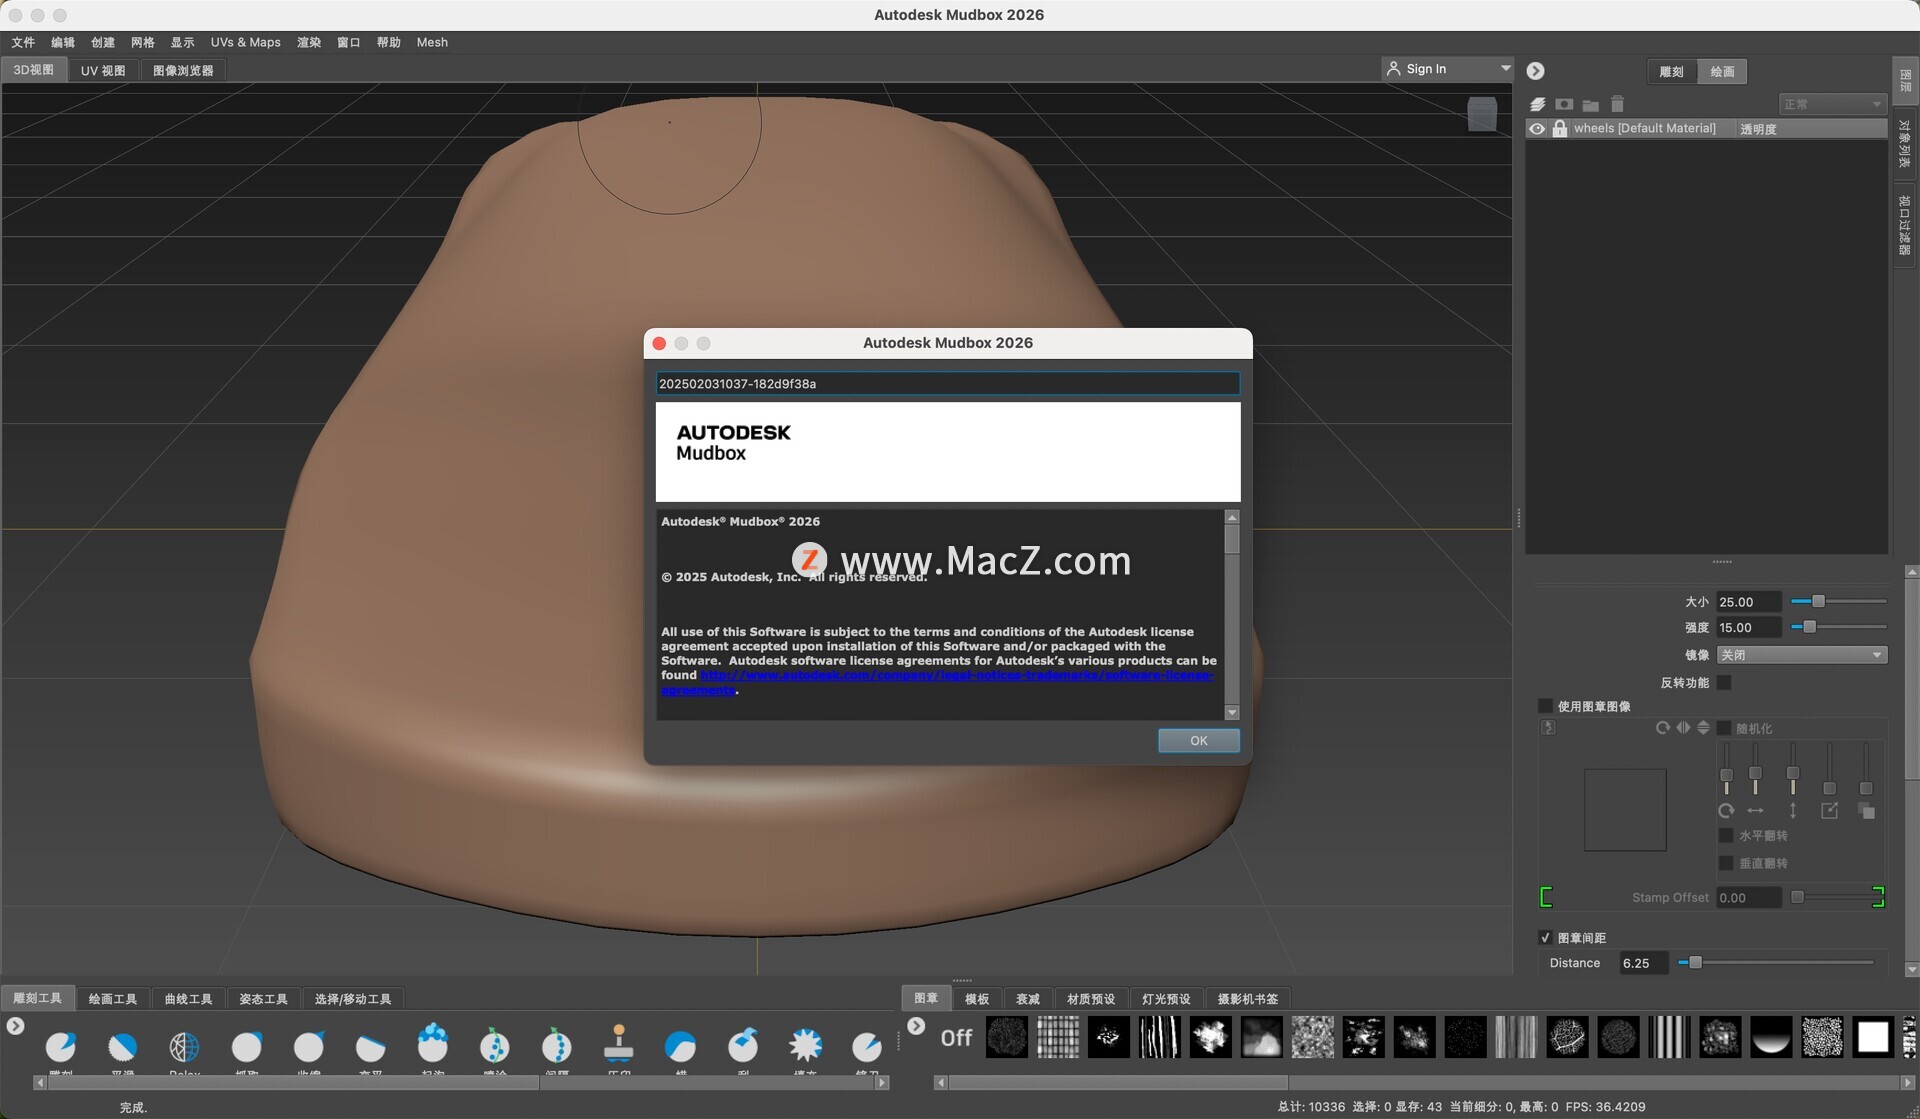Click the stamp flip vertical icon above preview
The width and height of the screenshot is (1920, 1119).
point(1703,728)
